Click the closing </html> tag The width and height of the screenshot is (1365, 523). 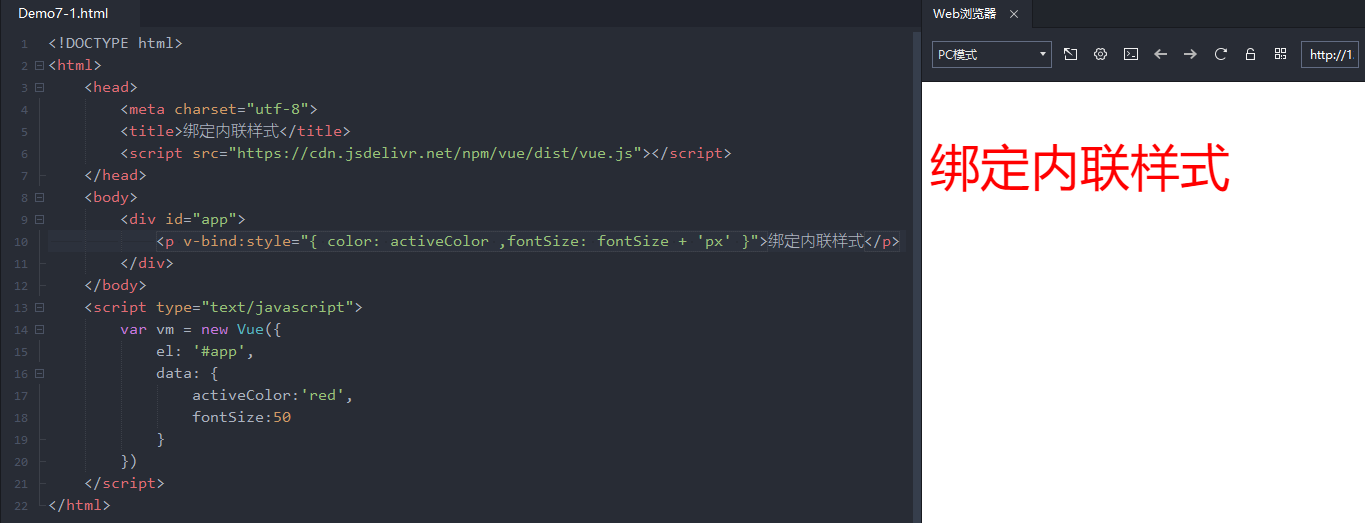(79, 505)
